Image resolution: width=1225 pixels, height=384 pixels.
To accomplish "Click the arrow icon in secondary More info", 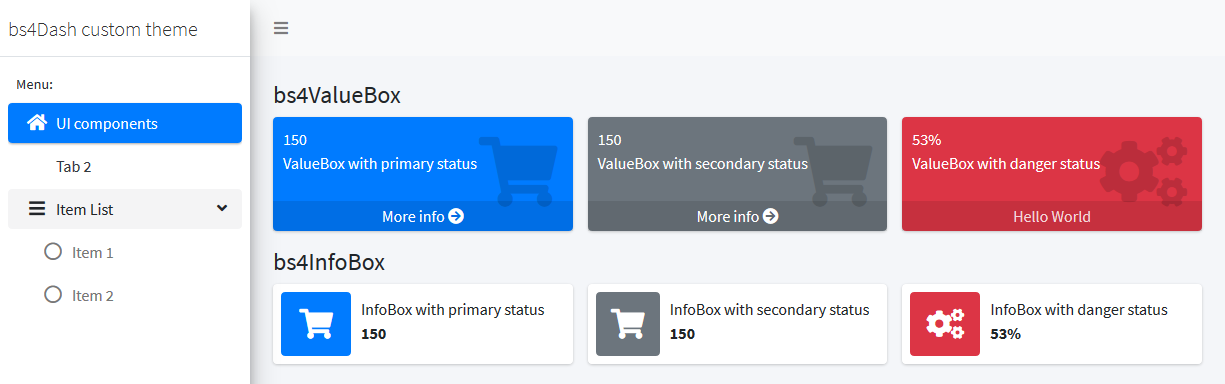I will click(771, 216).
